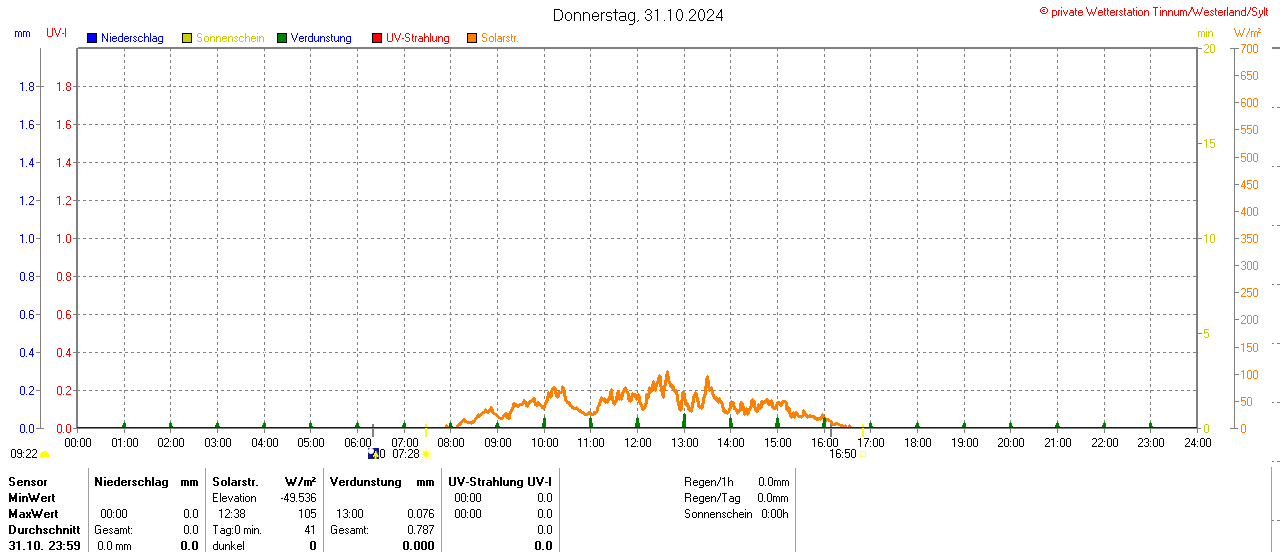Viewport: 1280px width, 552px height.
Task: Click the blue Niederschlag legend square
Action: coord(92,38)
